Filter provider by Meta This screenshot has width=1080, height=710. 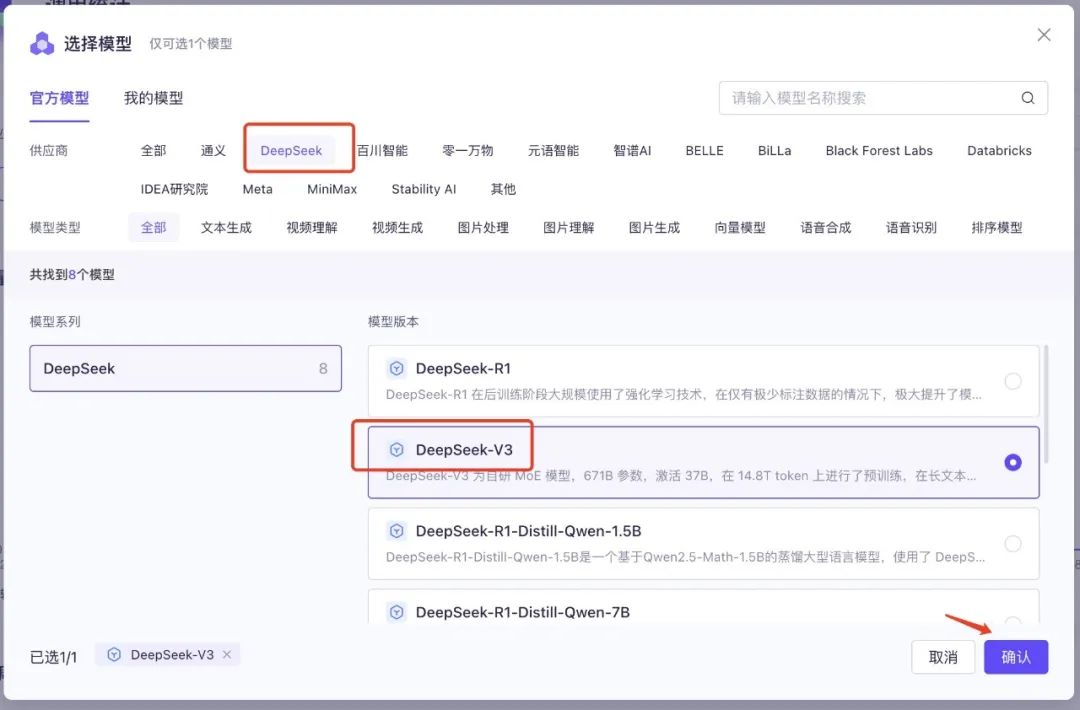point(258,189)
